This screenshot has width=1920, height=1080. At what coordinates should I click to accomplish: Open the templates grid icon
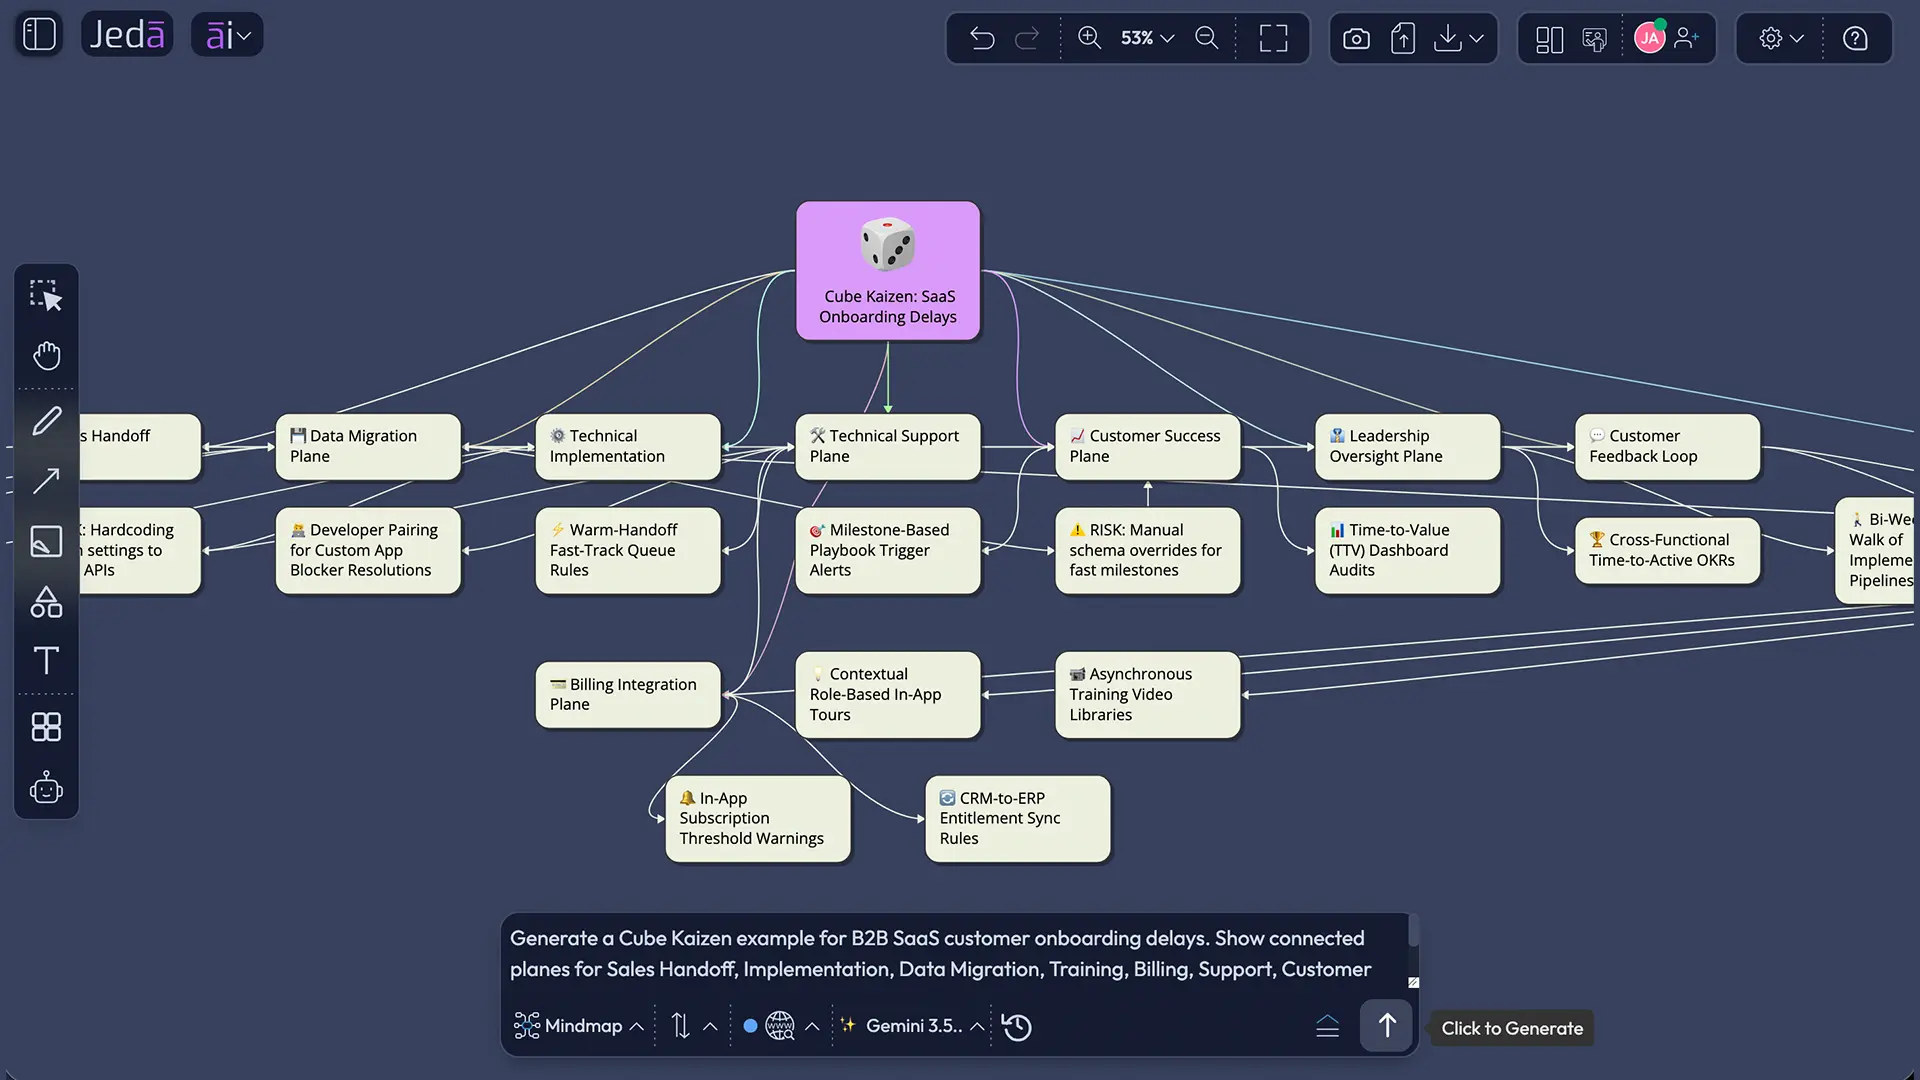[46, 727]
